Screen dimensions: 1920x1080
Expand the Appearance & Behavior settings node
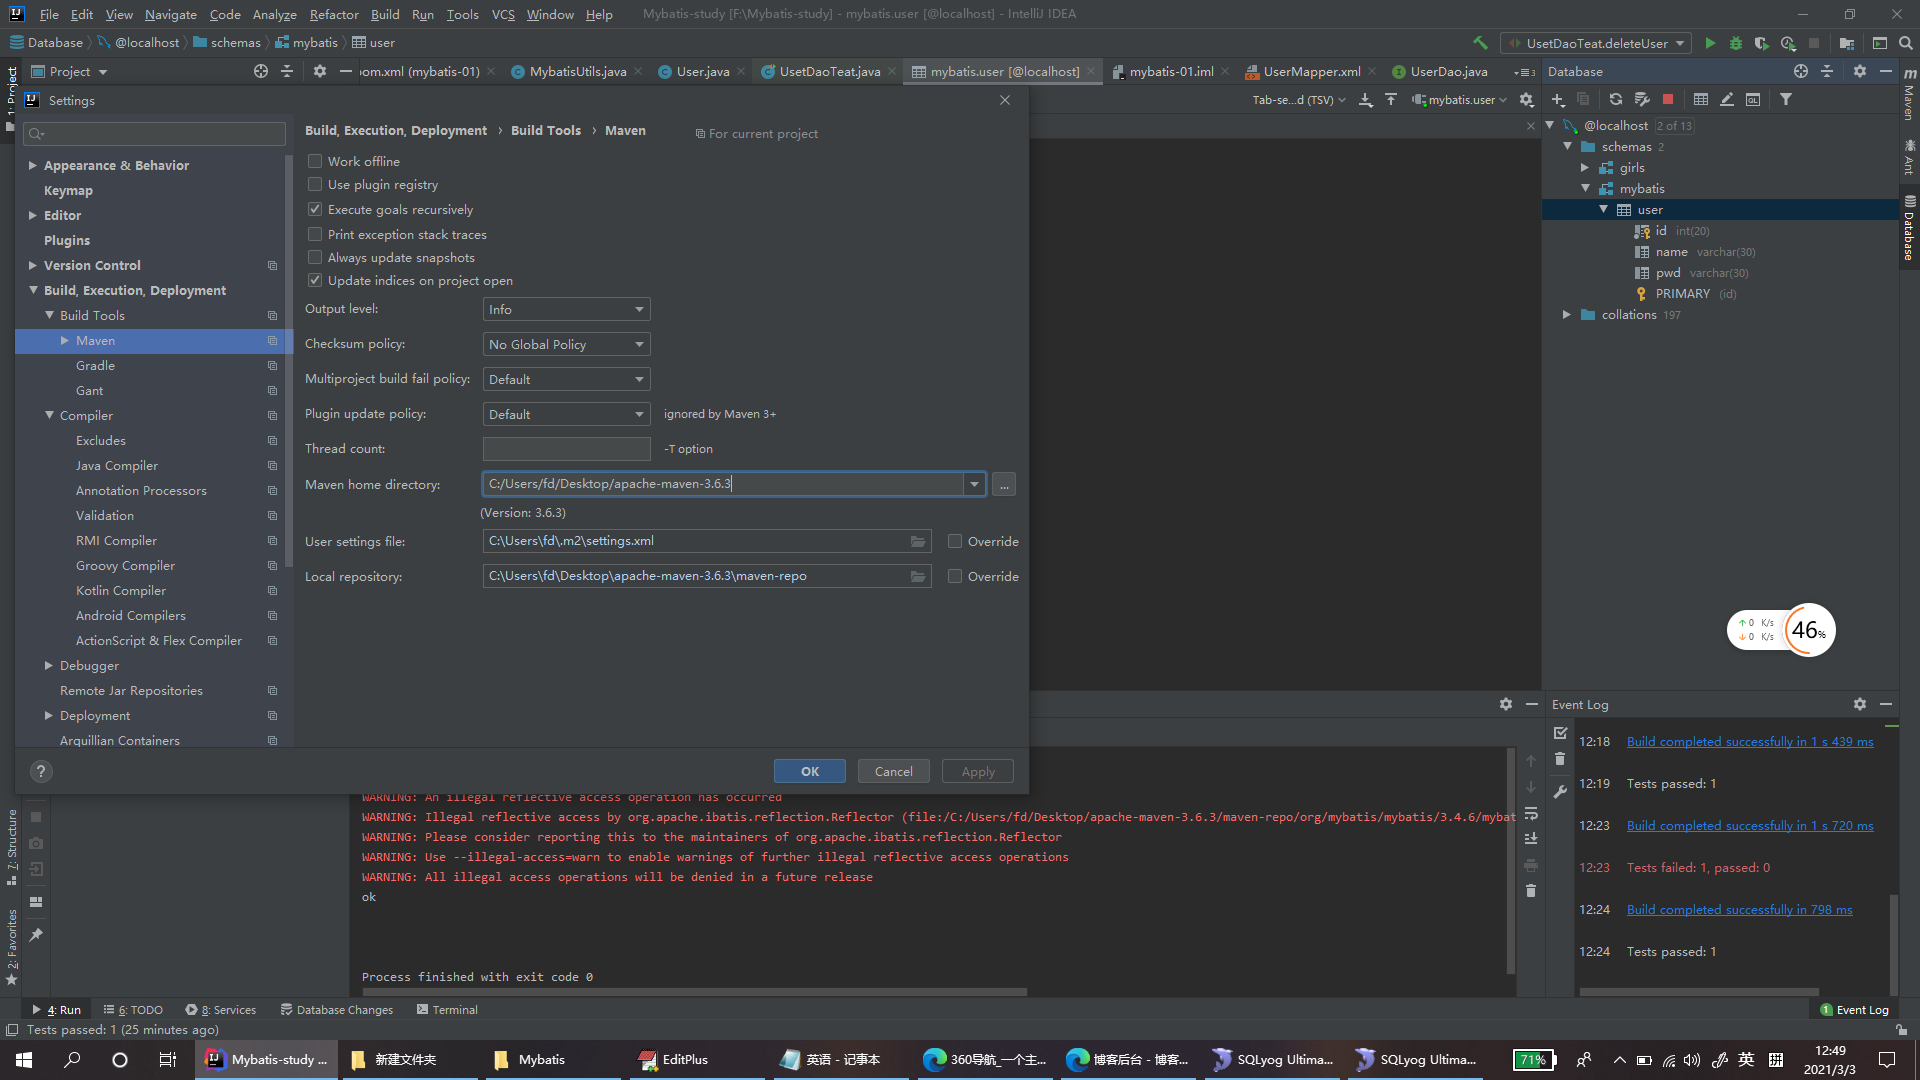click(x=33, y=165)
